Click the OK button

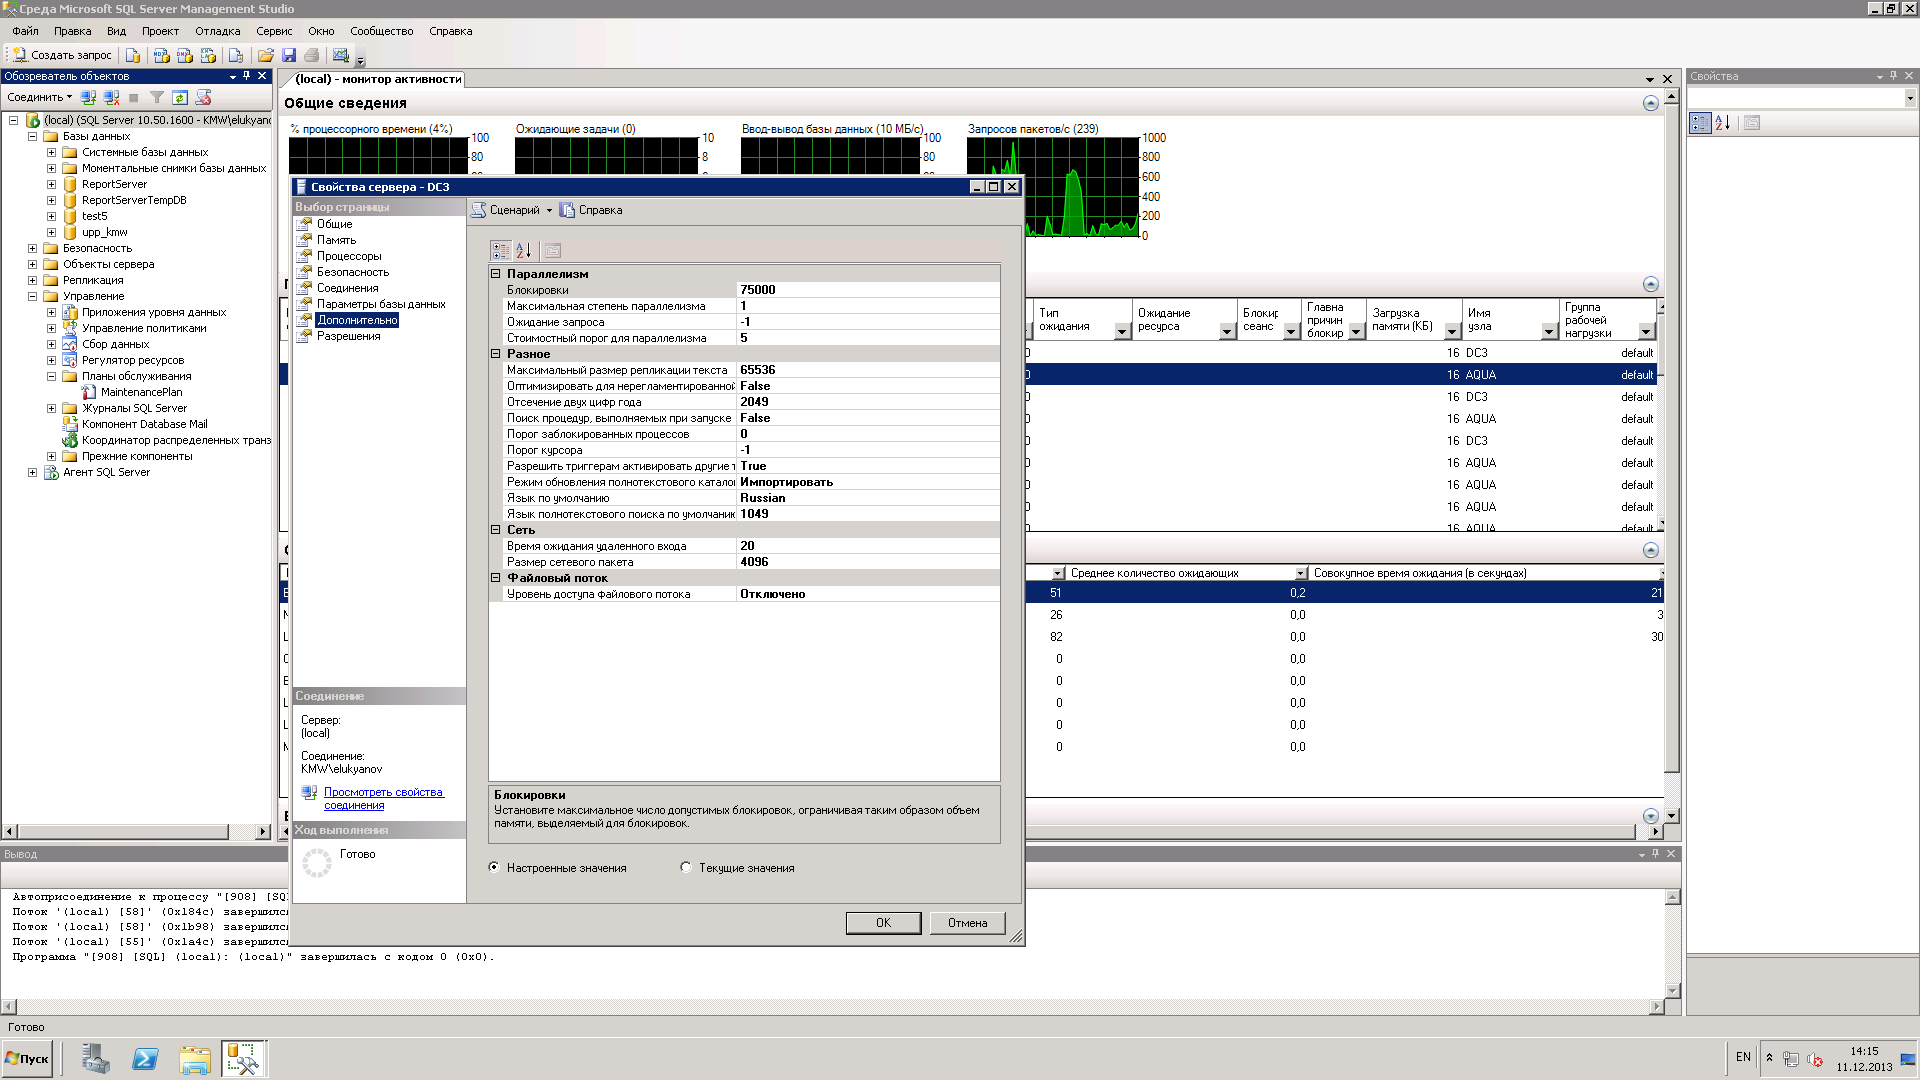pyautogui.click(x=883, y=923)
